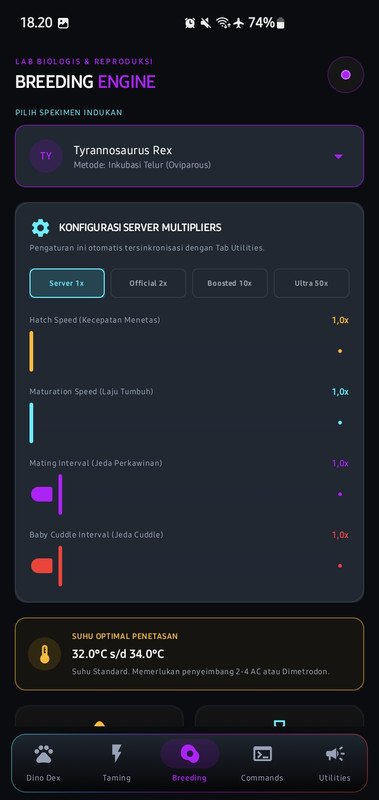Select Boosted 10x preset
Viewport: 379px width, 800px height.
pyautogui.click(x=230, y=283)
